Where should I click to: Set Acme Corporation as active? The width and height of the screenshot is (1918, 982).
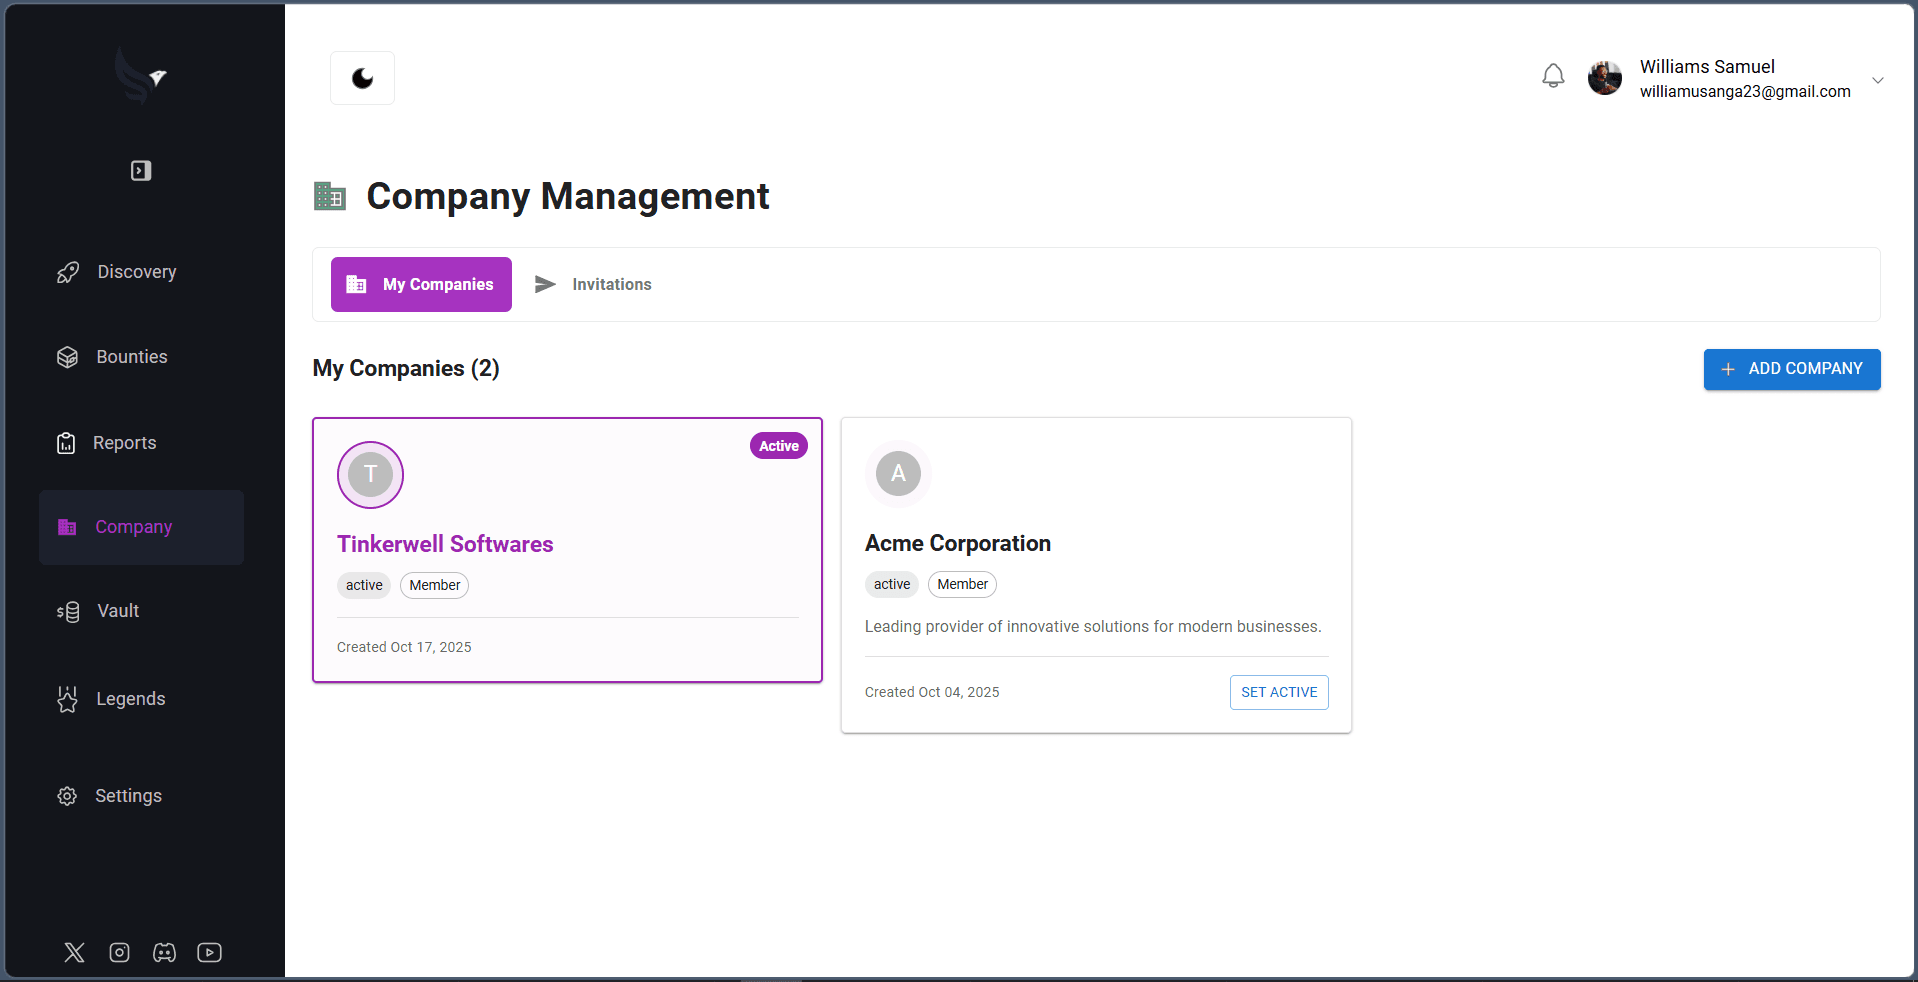pos(1279,692)
